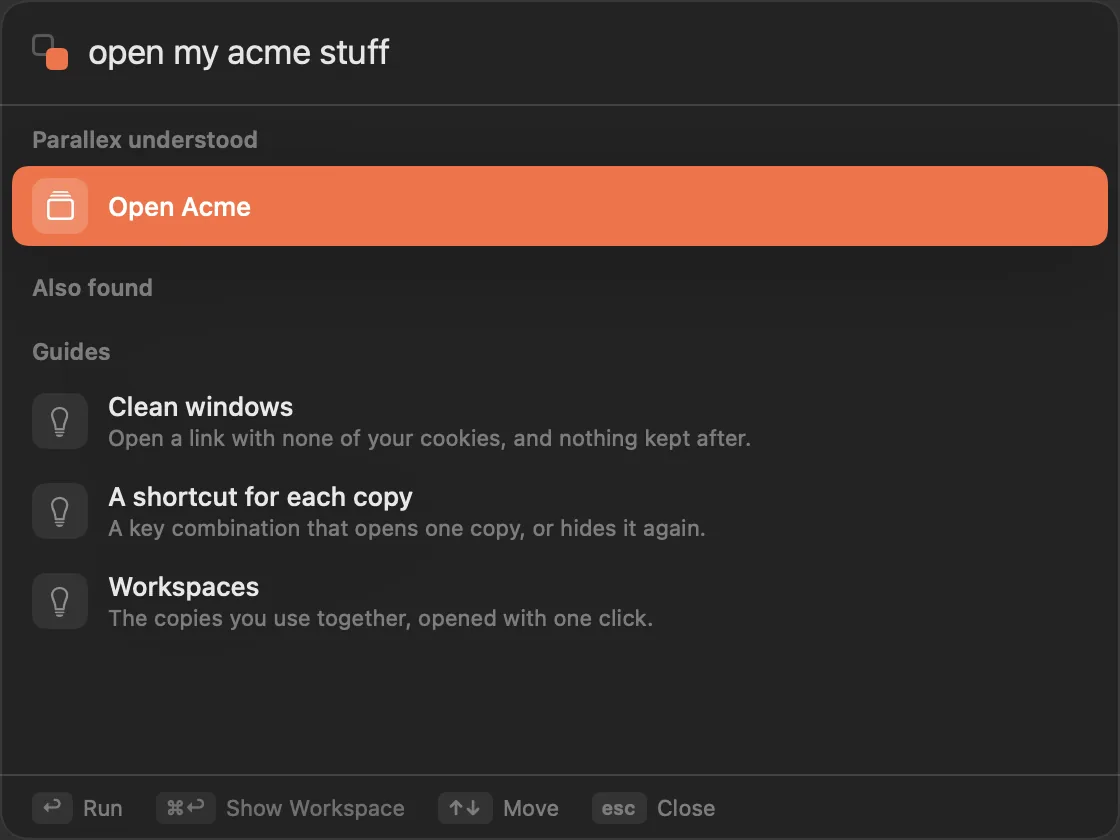
Task: Open the Workspaces guide
Action: coord(560,601)
